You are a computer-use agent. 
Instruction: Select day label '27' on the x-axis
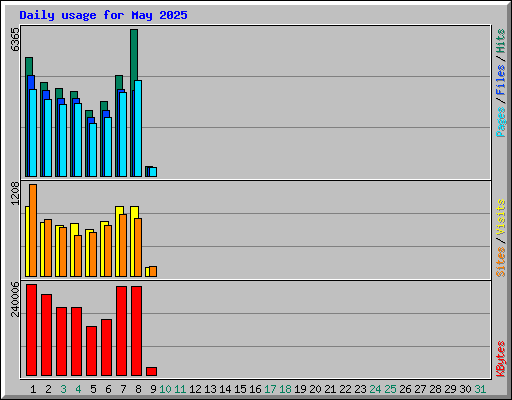[420, 389]
